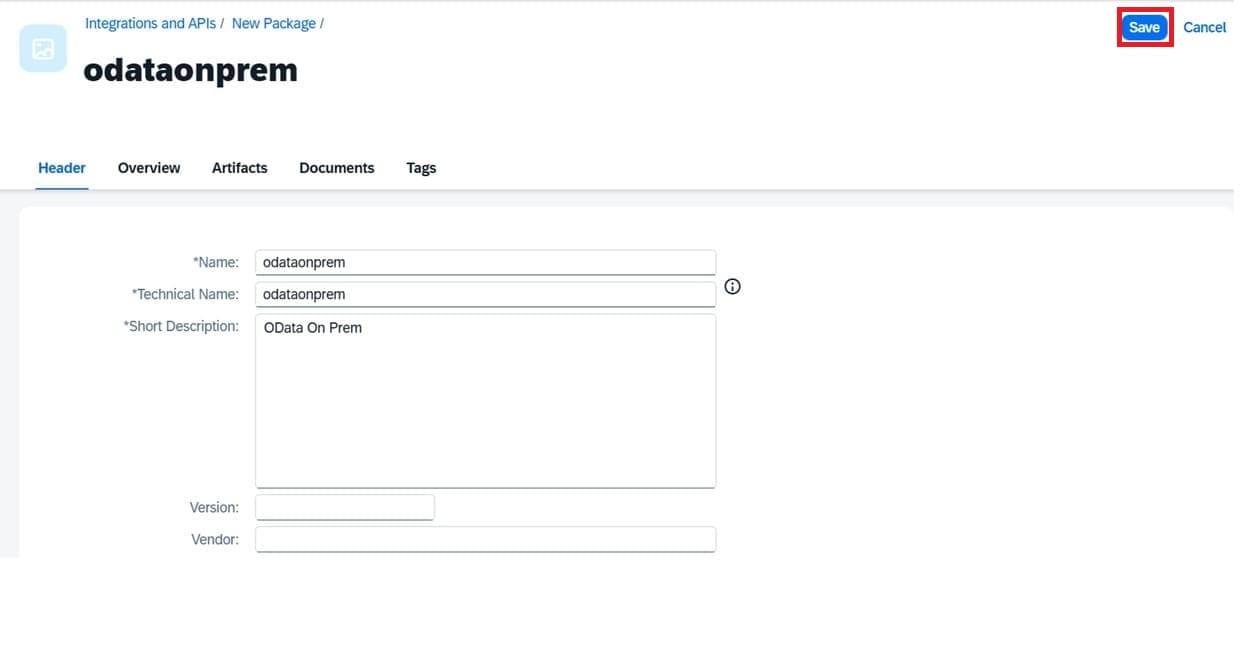Switch to the Overview tab
The width and height of the screenshot is (1247, 655).
coord(149,168)
